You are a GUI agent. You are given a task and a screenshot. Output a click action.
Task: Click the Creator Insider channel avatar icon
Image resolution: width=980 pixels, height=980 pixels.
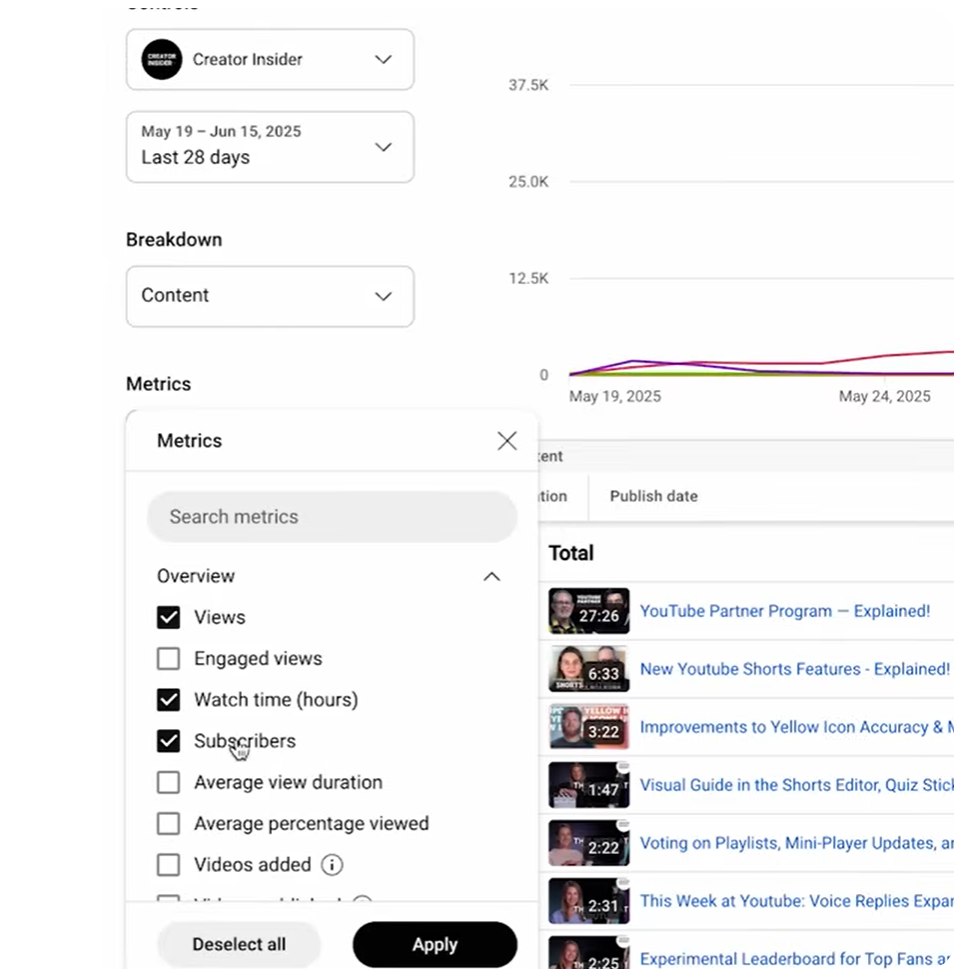tap(161, 59)
